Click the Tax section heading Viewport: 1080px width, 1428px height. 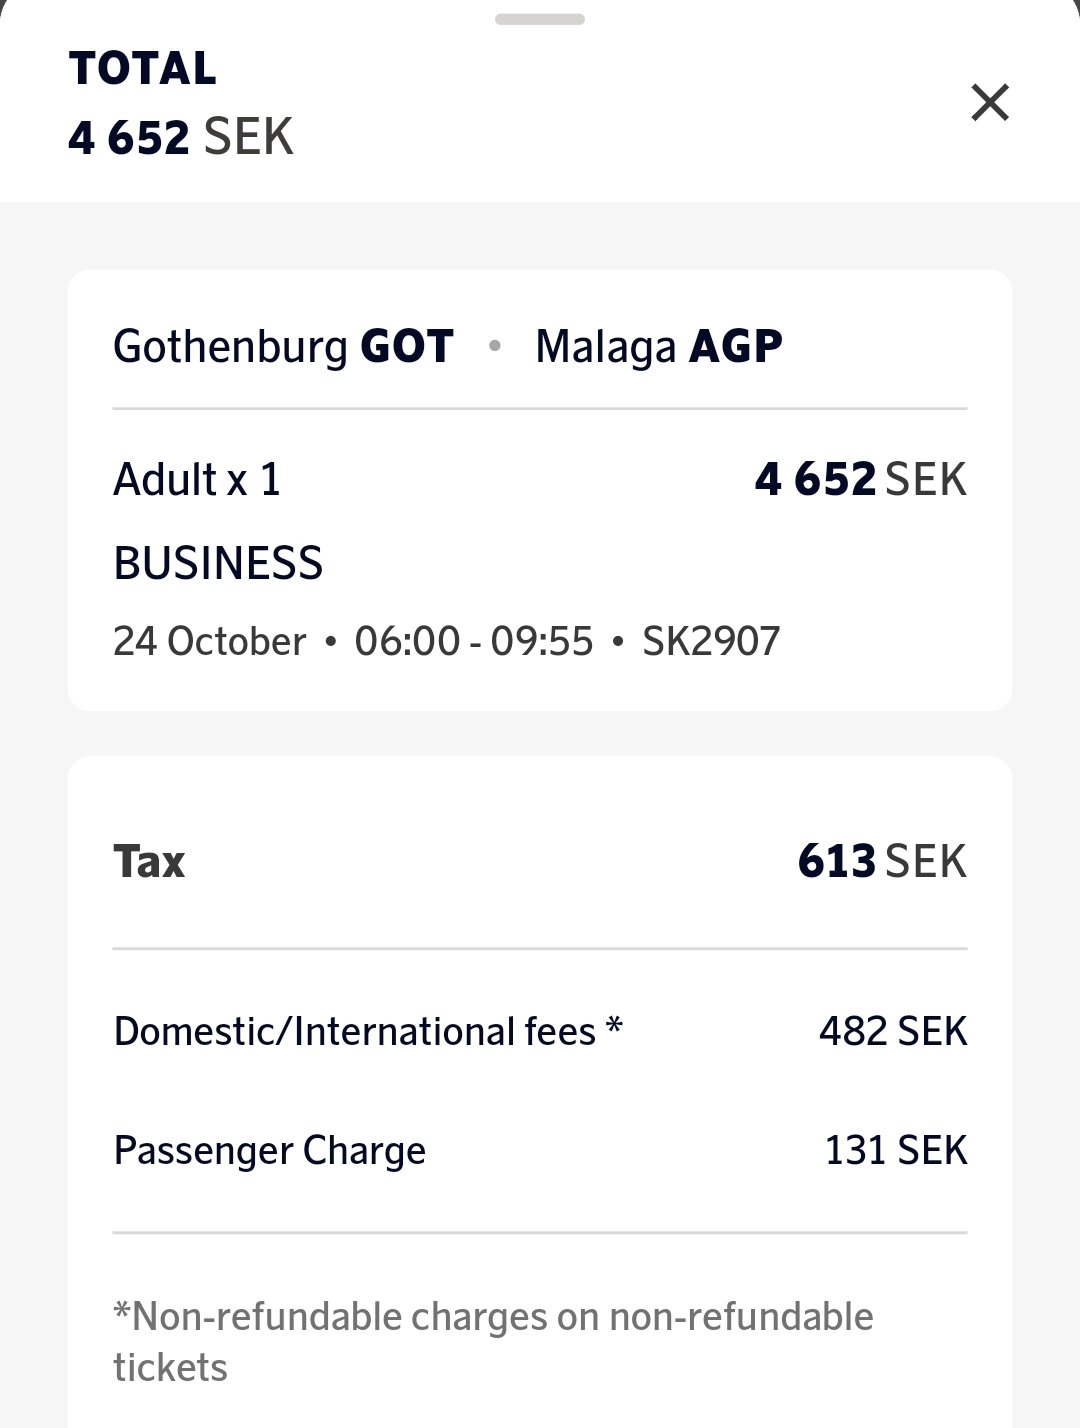click(x=149, y=862)
